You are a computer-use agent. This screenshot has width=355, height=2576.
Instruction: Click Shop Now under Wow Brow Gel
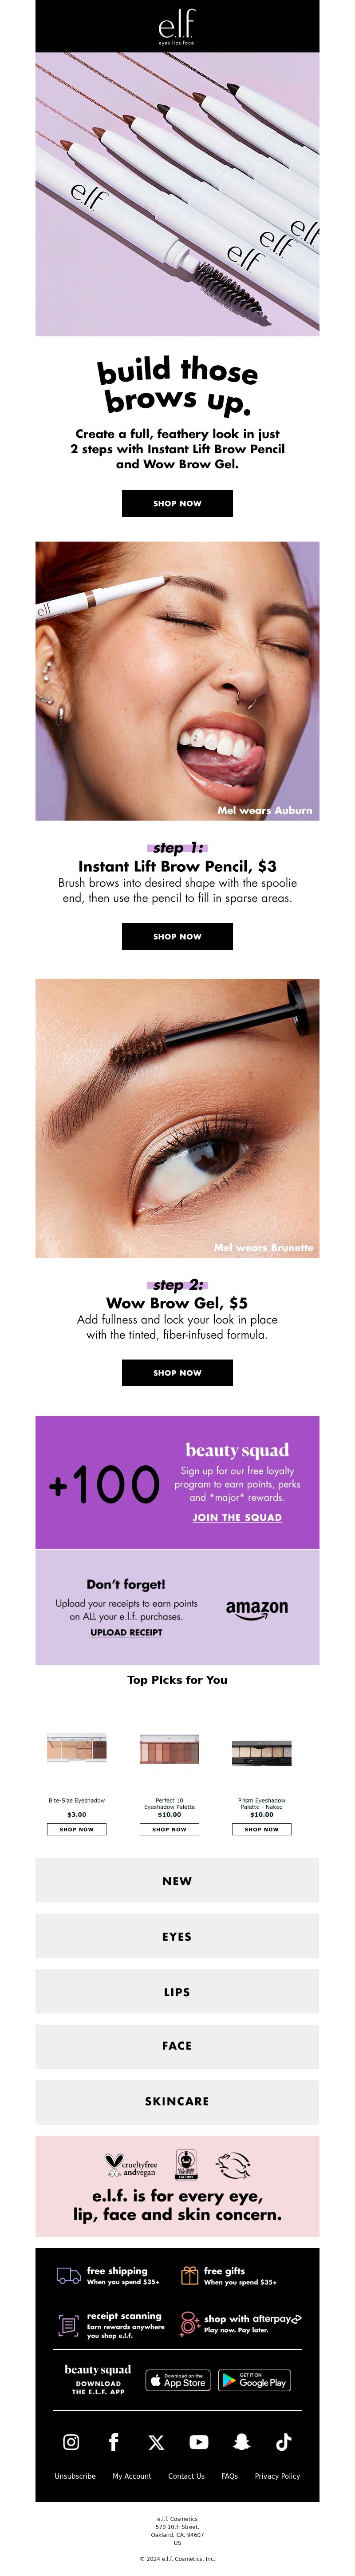click(x=177, y=1372)
